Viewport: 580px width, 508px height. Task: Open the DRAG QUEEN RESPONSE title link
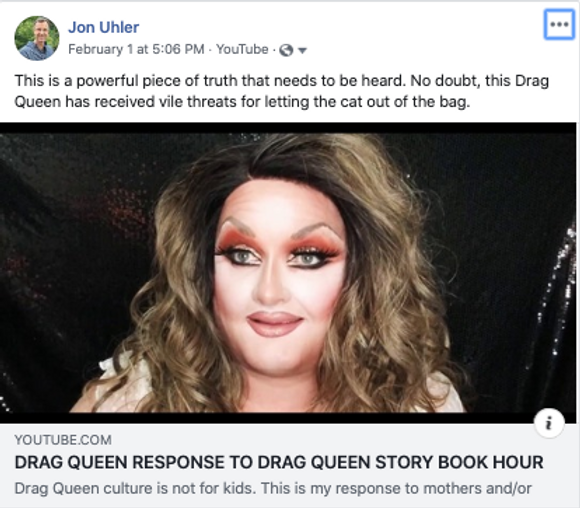279,462
